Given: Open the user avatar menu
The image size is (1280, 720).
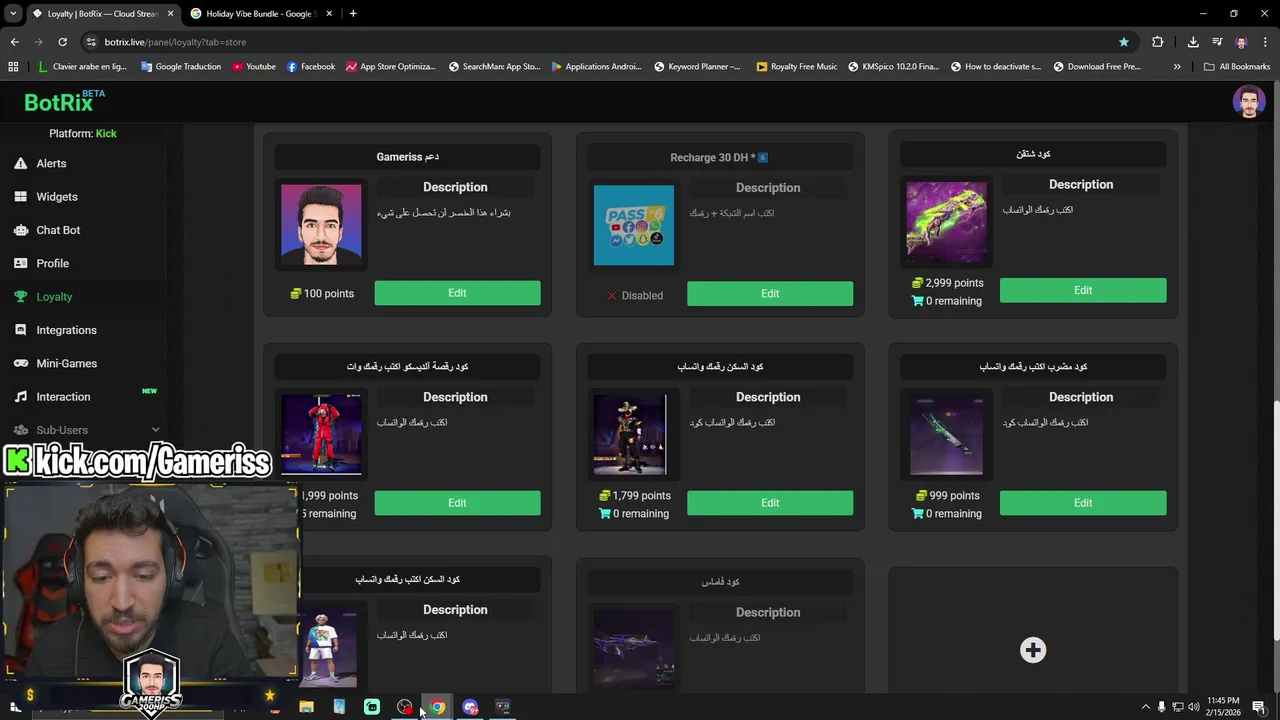Looking at the screenshot, I should (1248, 101).
